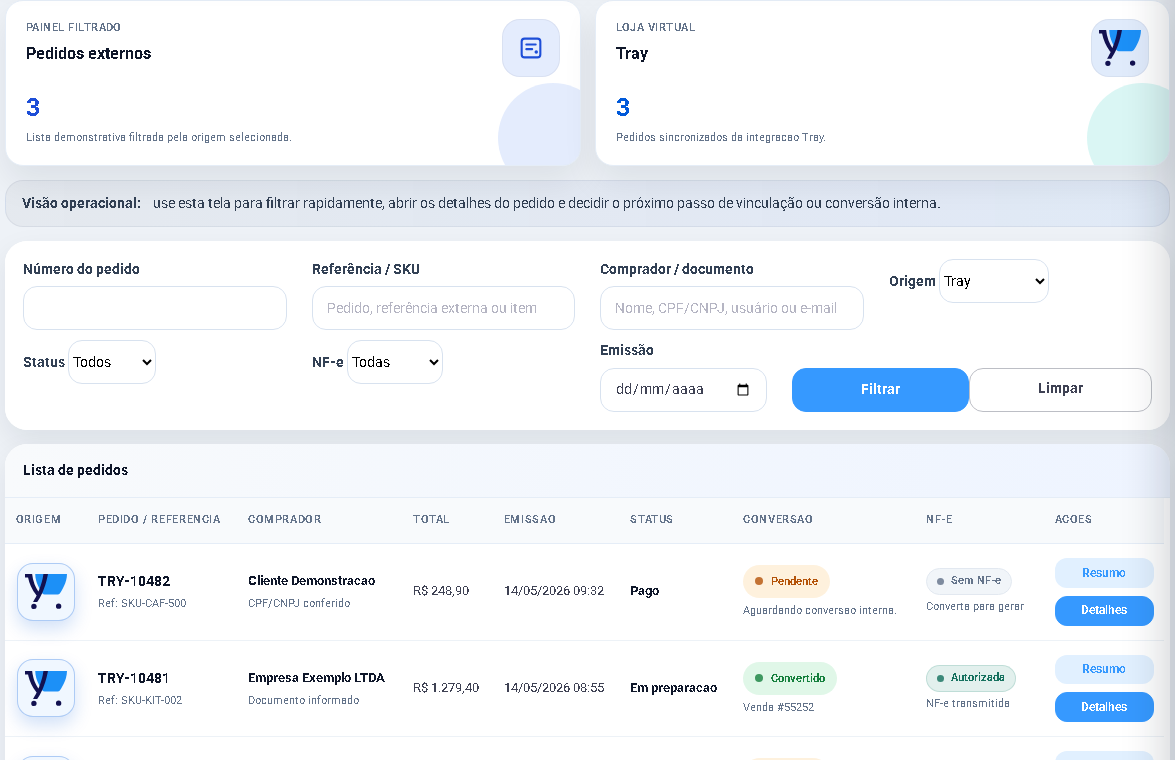Click the Sem NF-e badge
Image resolution: width=1175 pixels, height=760 pixels.
pos(969,581)
